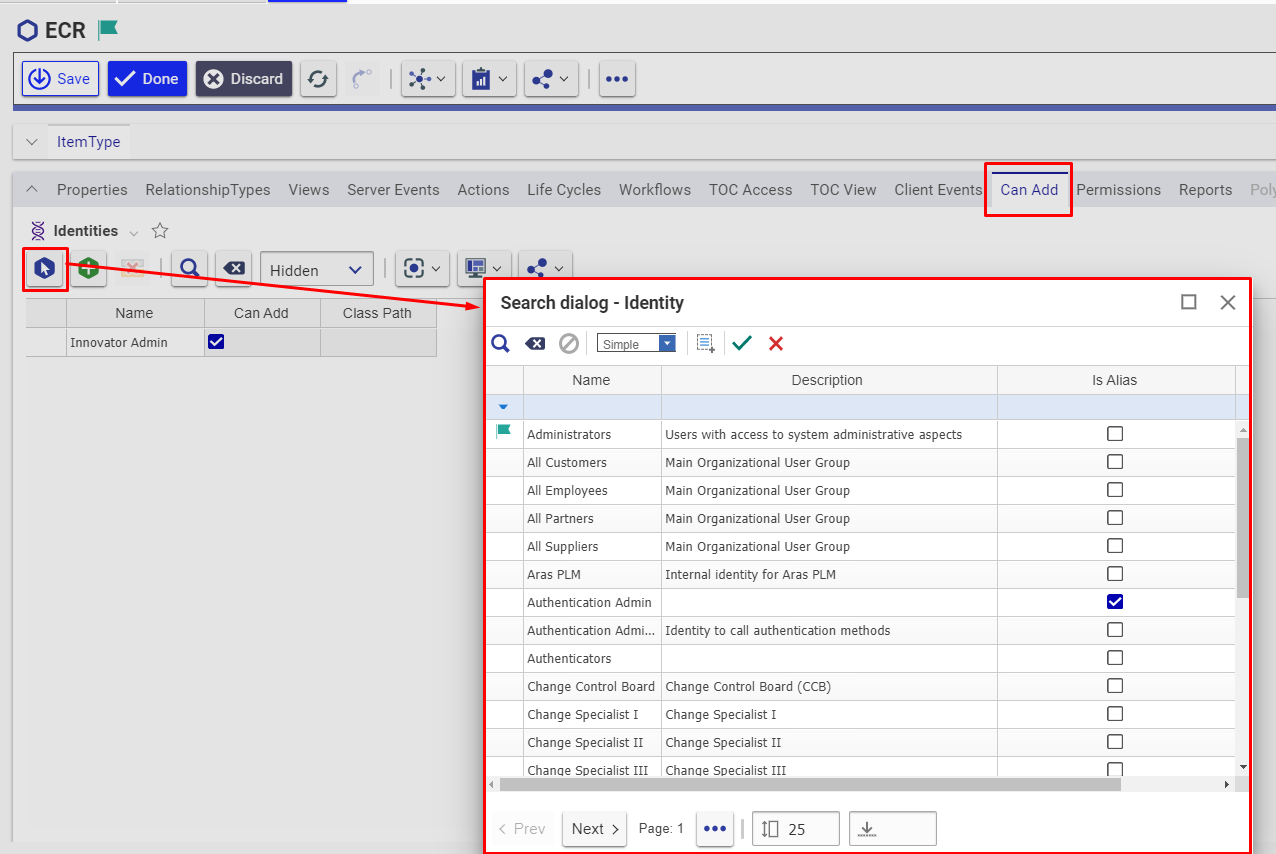Toggle Is Alias checkbox for Authentication Admin
The width and height of the screenshot is (1276, 854).
(1115, 602)
